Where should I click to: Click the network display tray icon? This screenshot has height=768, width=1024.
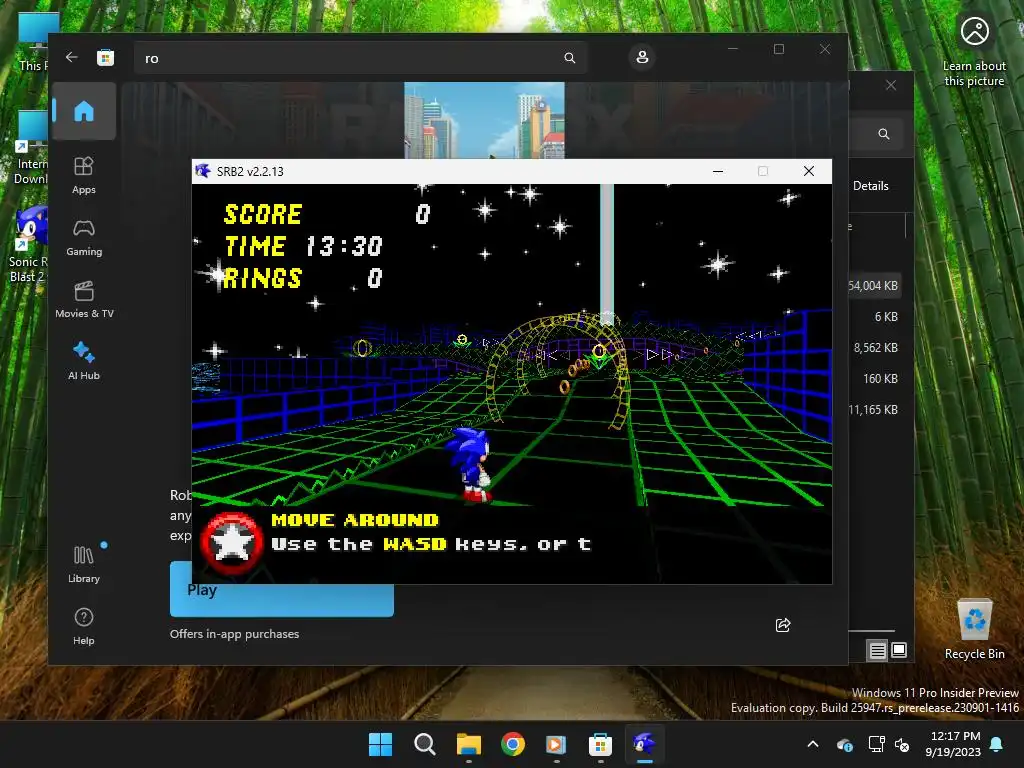click(x=876, y=744)
